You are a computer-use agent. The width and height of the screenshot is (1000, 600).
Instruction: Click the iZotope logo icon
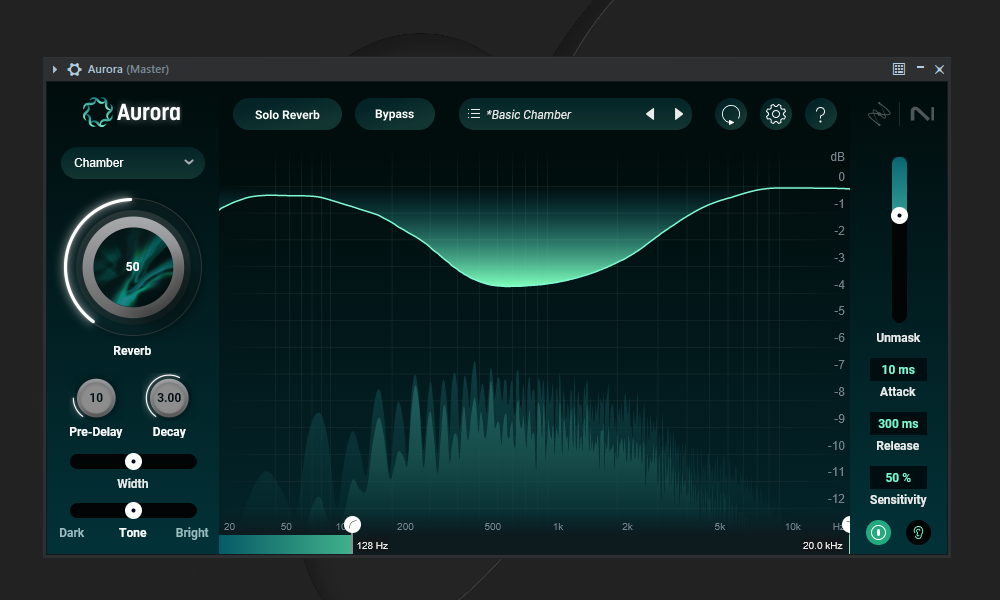878,115
